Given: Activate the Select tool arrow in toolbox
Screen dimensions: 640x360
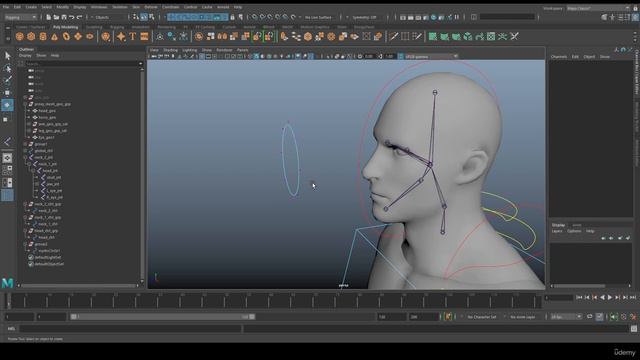Looking at the screenshot, I should (7, 56).
